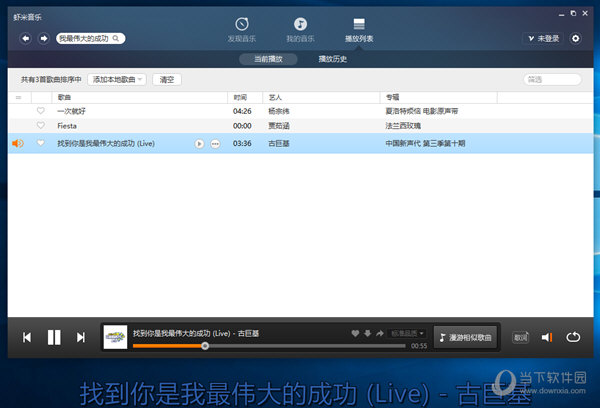Click the playback progress bar handle
The height and width of the screenshot is (408, 600).
coord(205,346)
